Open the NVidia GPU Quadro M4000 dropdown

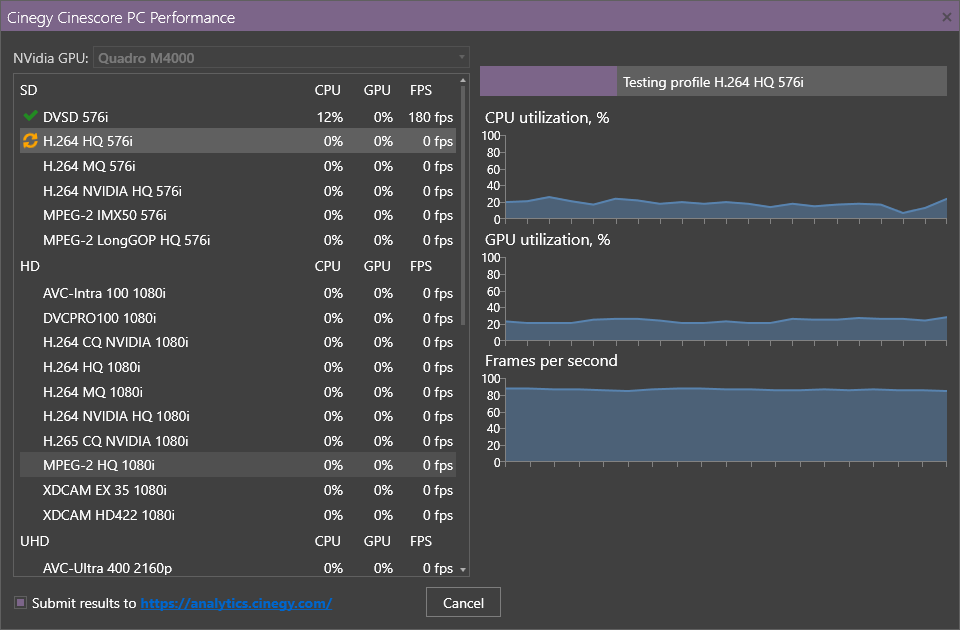coord(281,58)
